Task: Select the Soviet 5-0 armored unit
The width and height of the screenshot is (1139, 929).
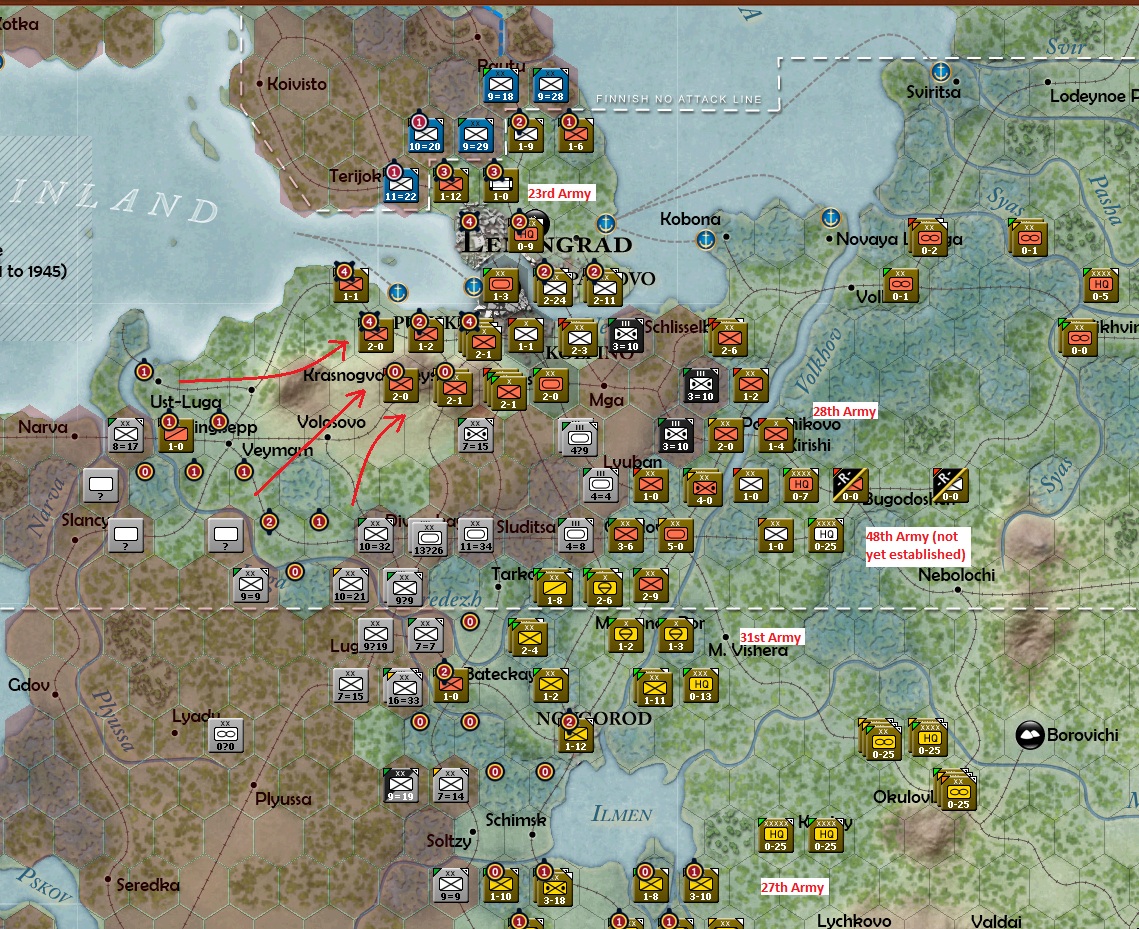Action: click(675, 536)
